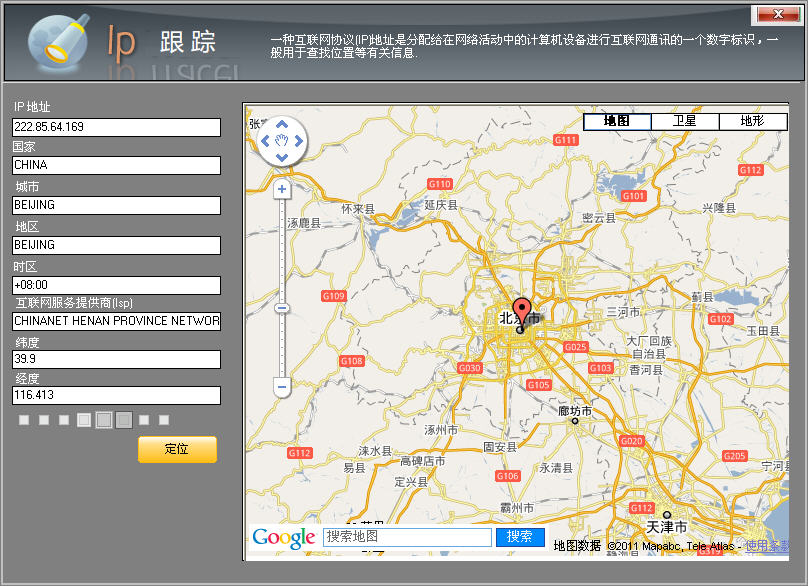Focus the 搜索地图 map search box

407,537
